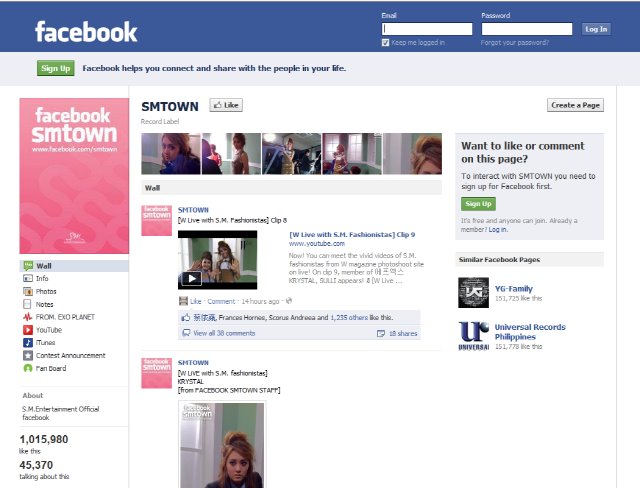Click the globe privacy icon after 14 hours ago
This screenshot has width=640, height=488.
(x=289, y=301)
